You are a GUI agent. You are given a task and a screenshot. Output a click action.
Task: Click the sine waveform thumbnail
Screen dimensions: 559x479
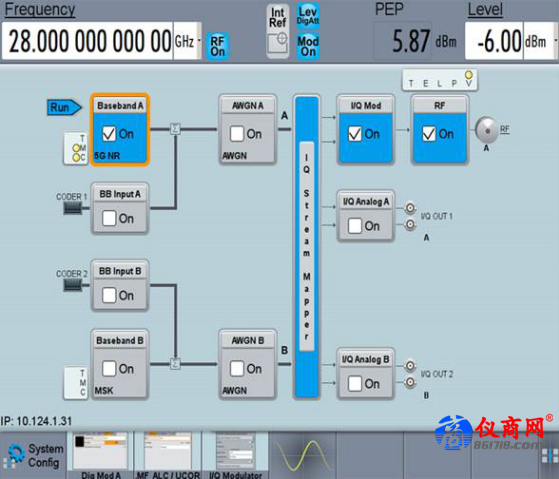[x=302, y=455]
